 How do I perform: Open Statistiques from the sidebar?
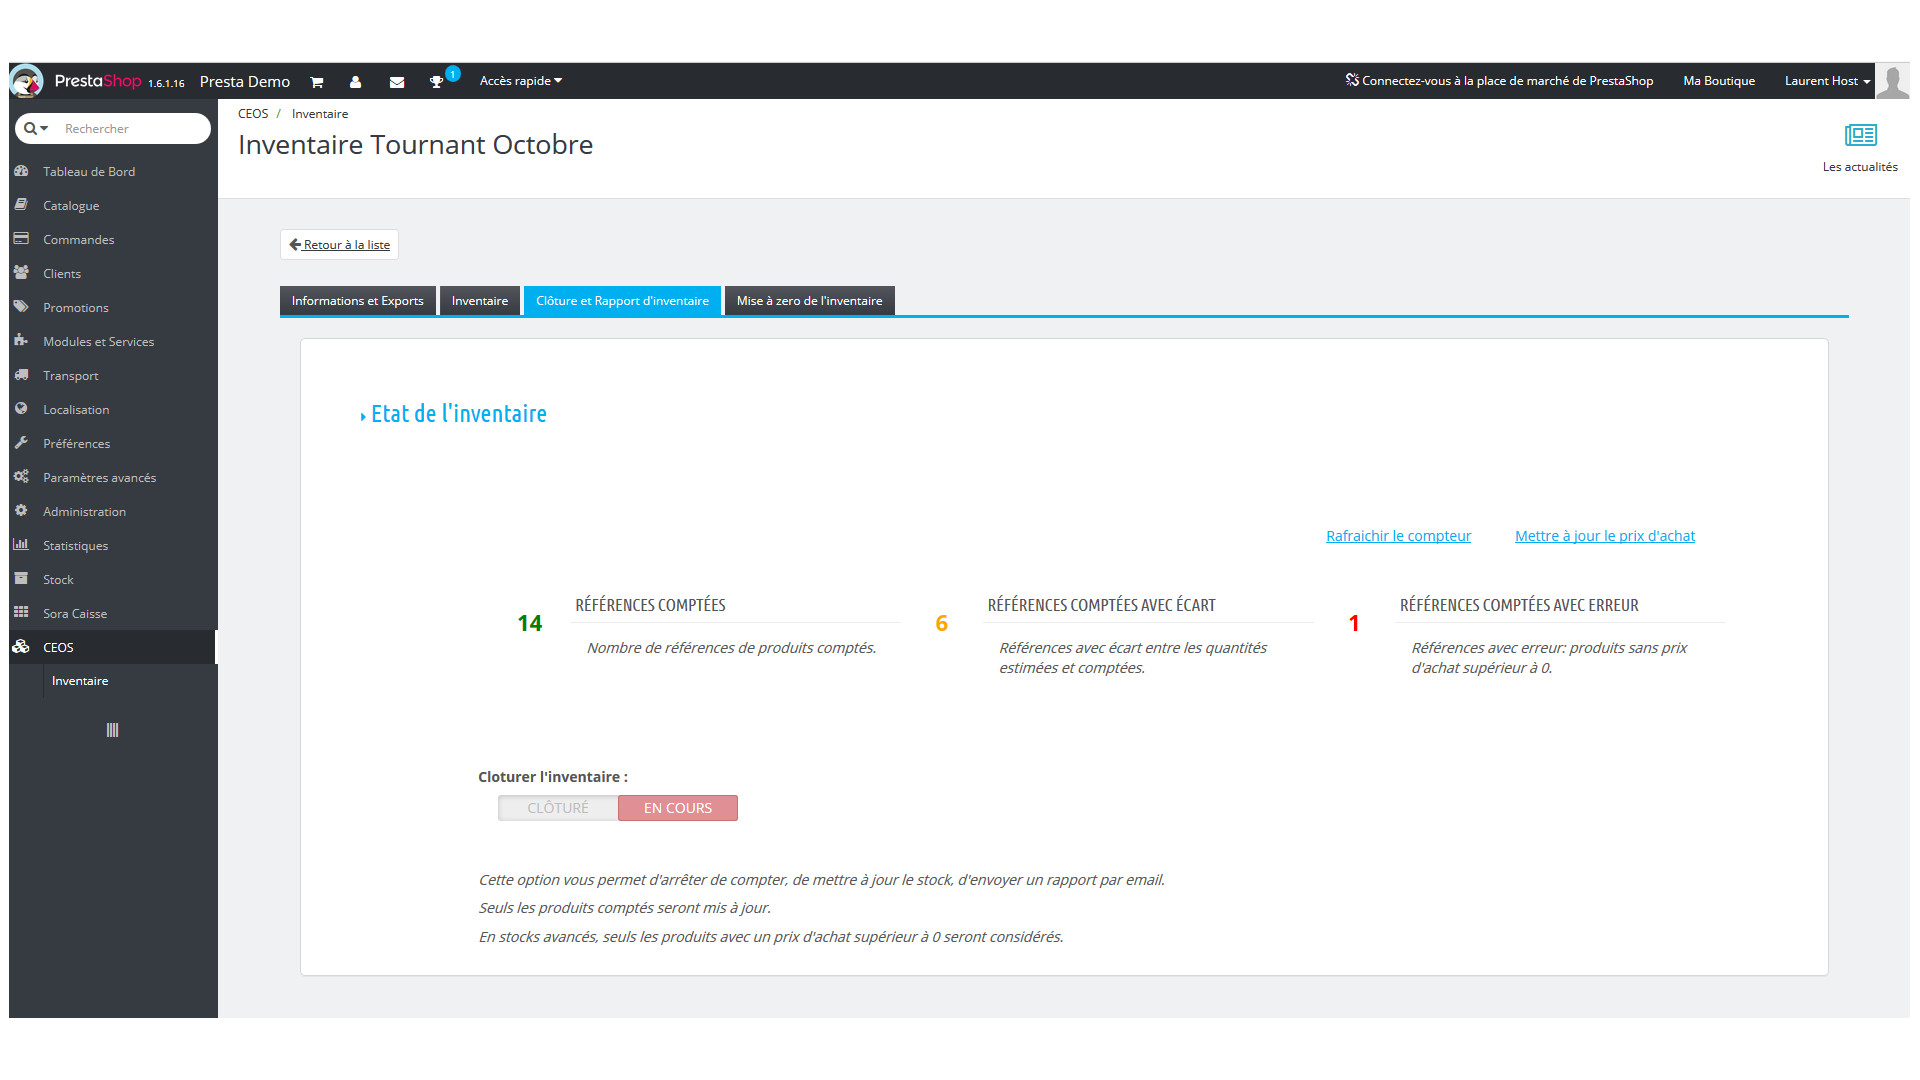pos(75,546)
